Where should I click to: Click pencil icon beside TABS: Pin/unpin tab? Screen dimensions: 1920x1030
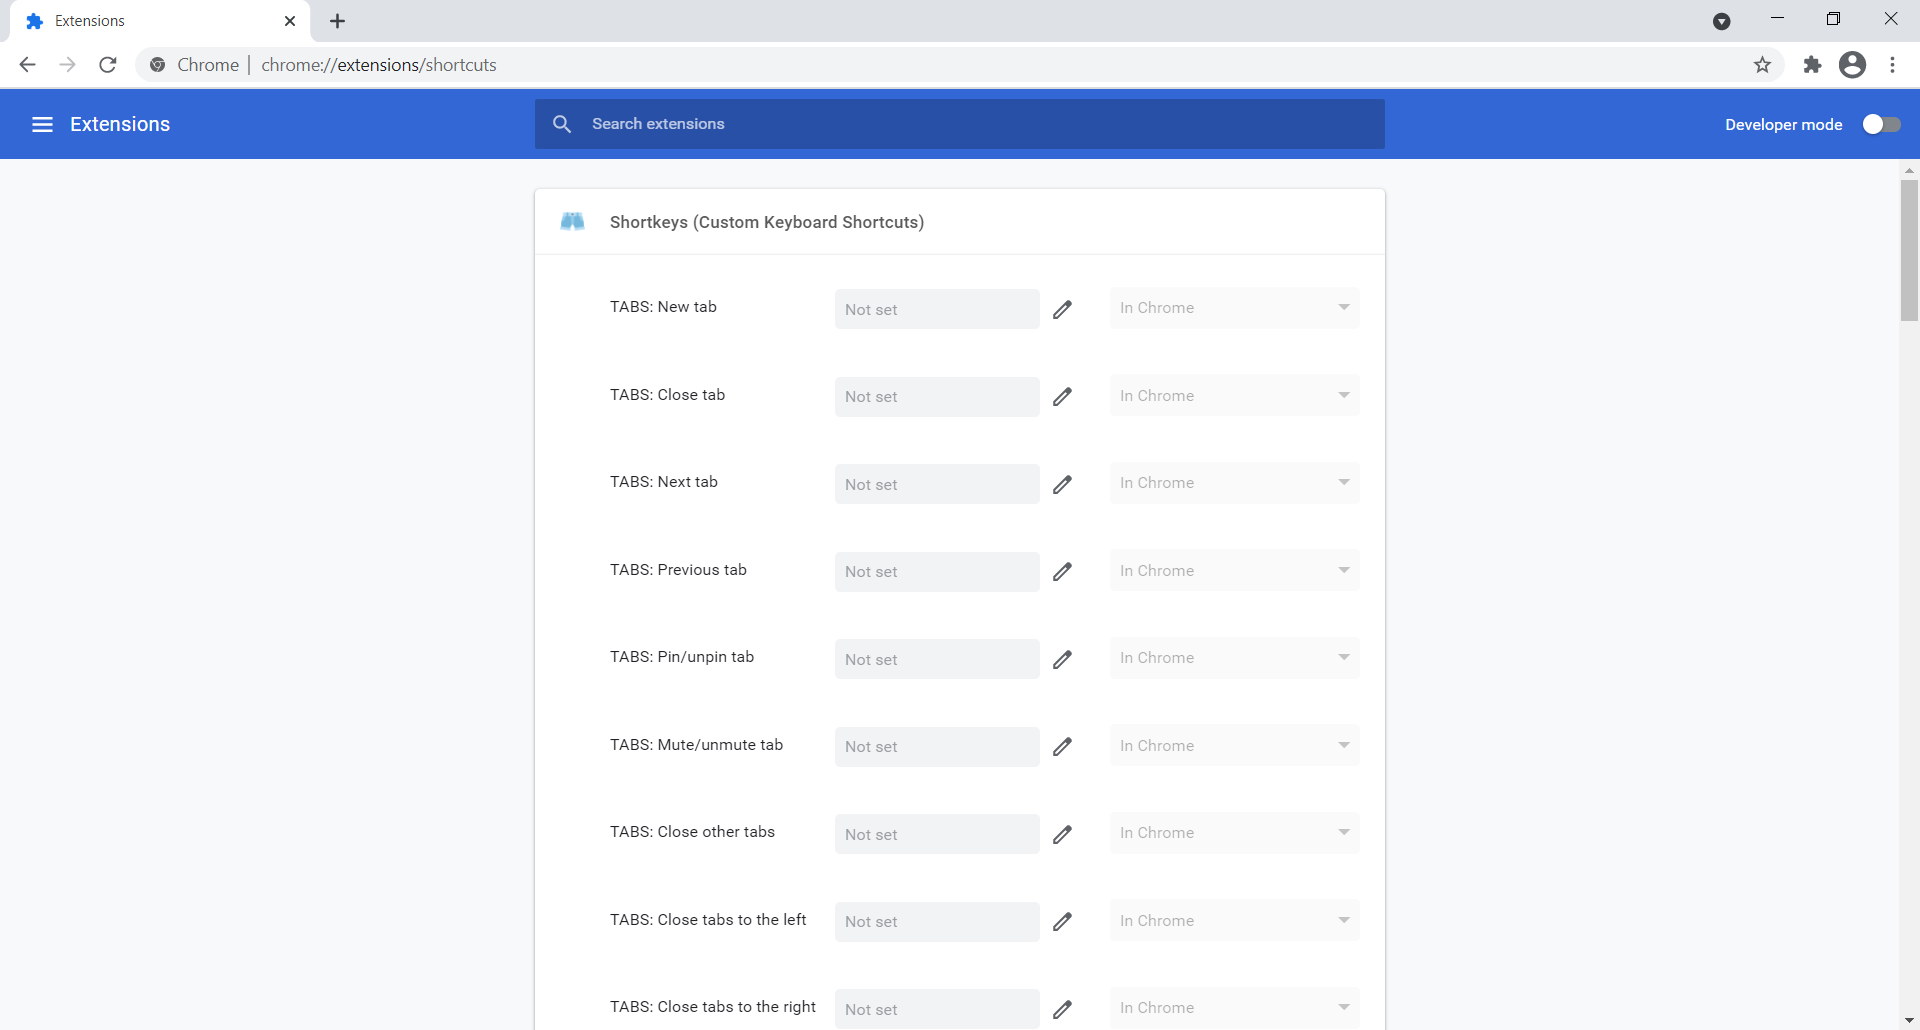click(1062, 659)
